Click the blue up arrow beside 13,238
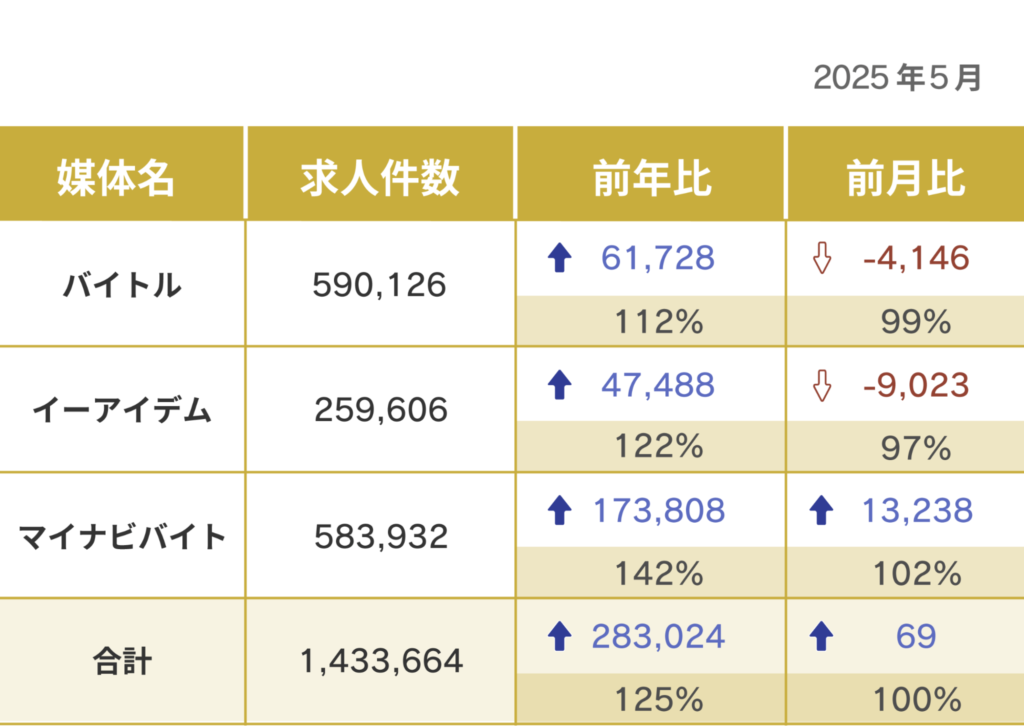This screenshot has width=1024, height=726. [x=822, y=511]
